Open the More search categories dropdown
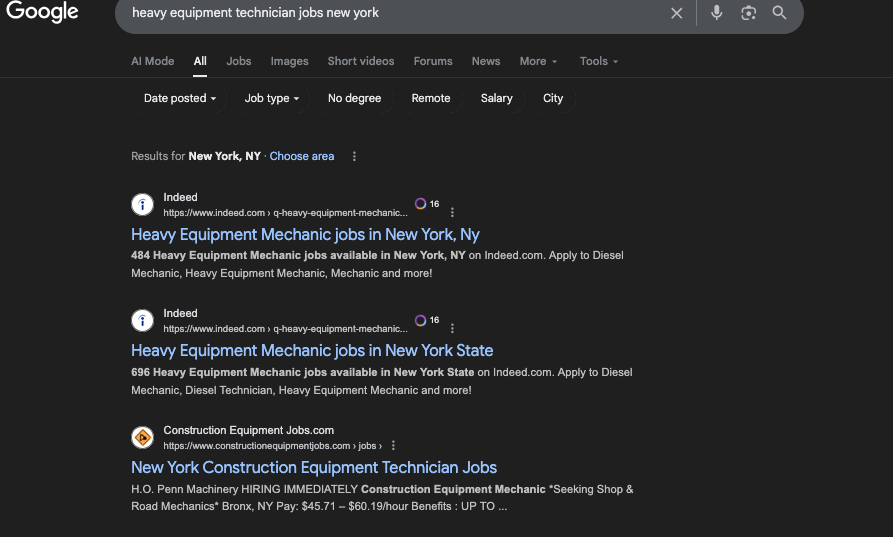893x537 pixels. (538, 61)
